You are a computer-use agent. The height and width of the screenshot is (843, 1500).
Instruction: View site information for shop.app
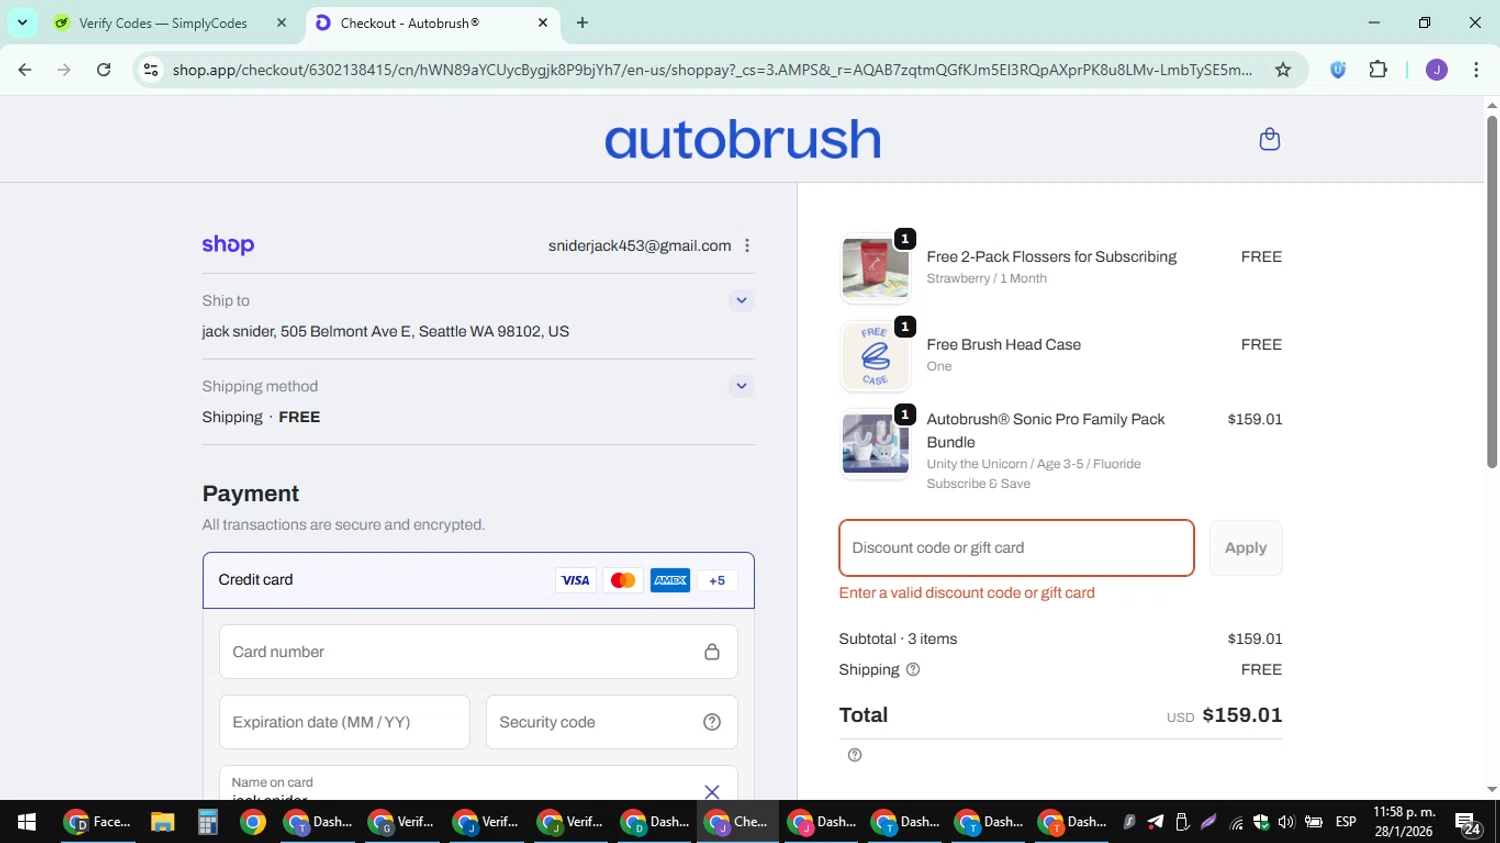(x=150, y=69)
